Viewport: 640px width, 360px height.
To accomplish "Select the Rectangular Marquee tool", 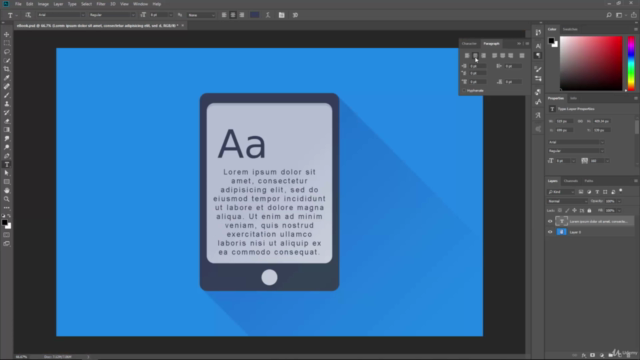I will point(7,43).
